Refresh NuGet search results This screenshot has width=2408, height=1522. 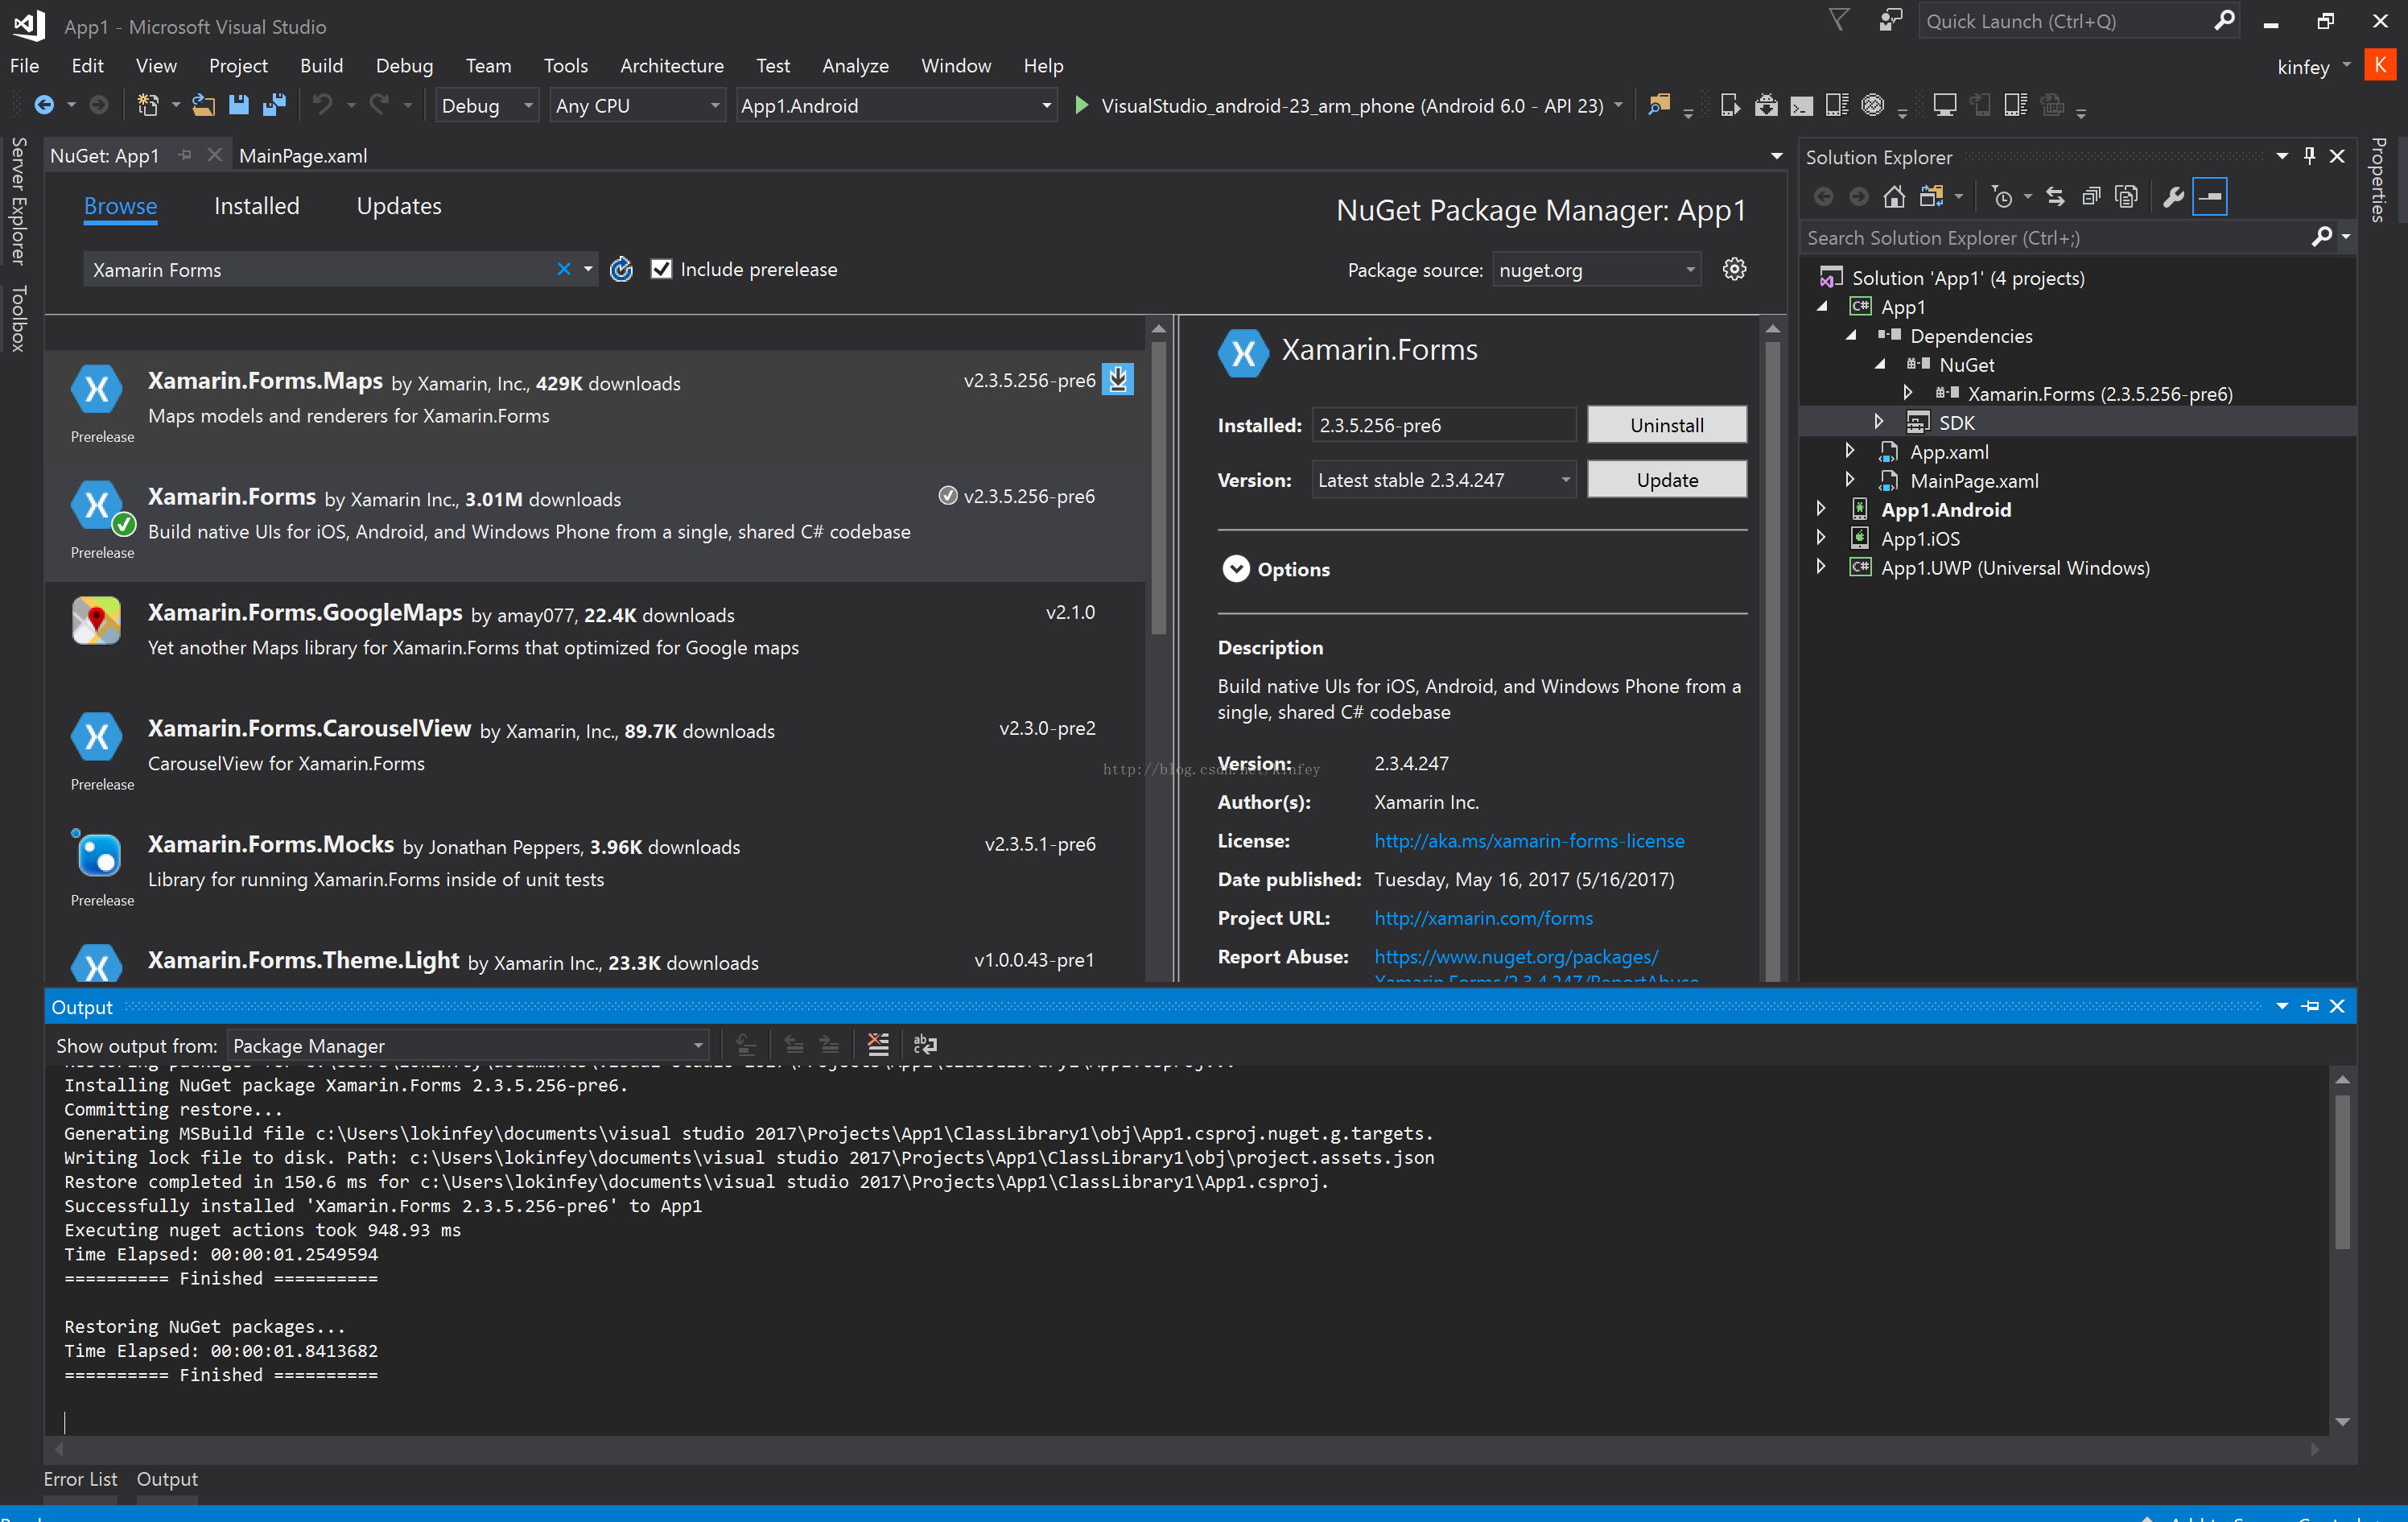(x=621, y=269)
